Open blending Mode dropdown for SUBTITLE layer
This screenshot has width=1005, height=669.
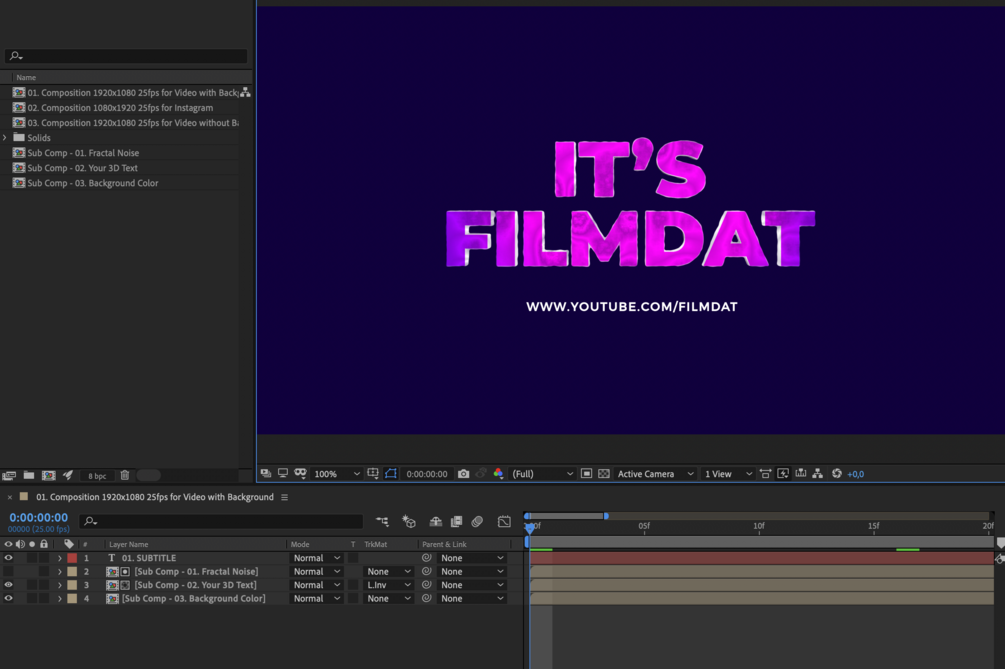317,558
